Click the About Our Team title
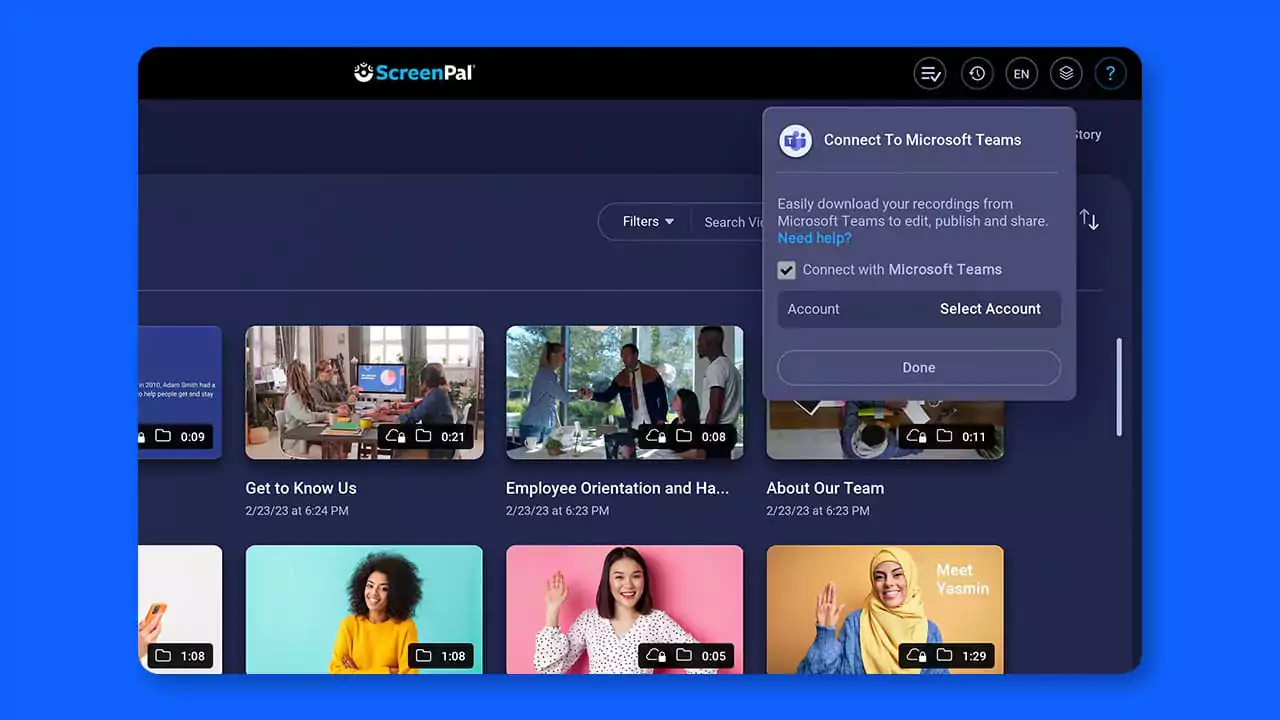 (x=825, y=488)
